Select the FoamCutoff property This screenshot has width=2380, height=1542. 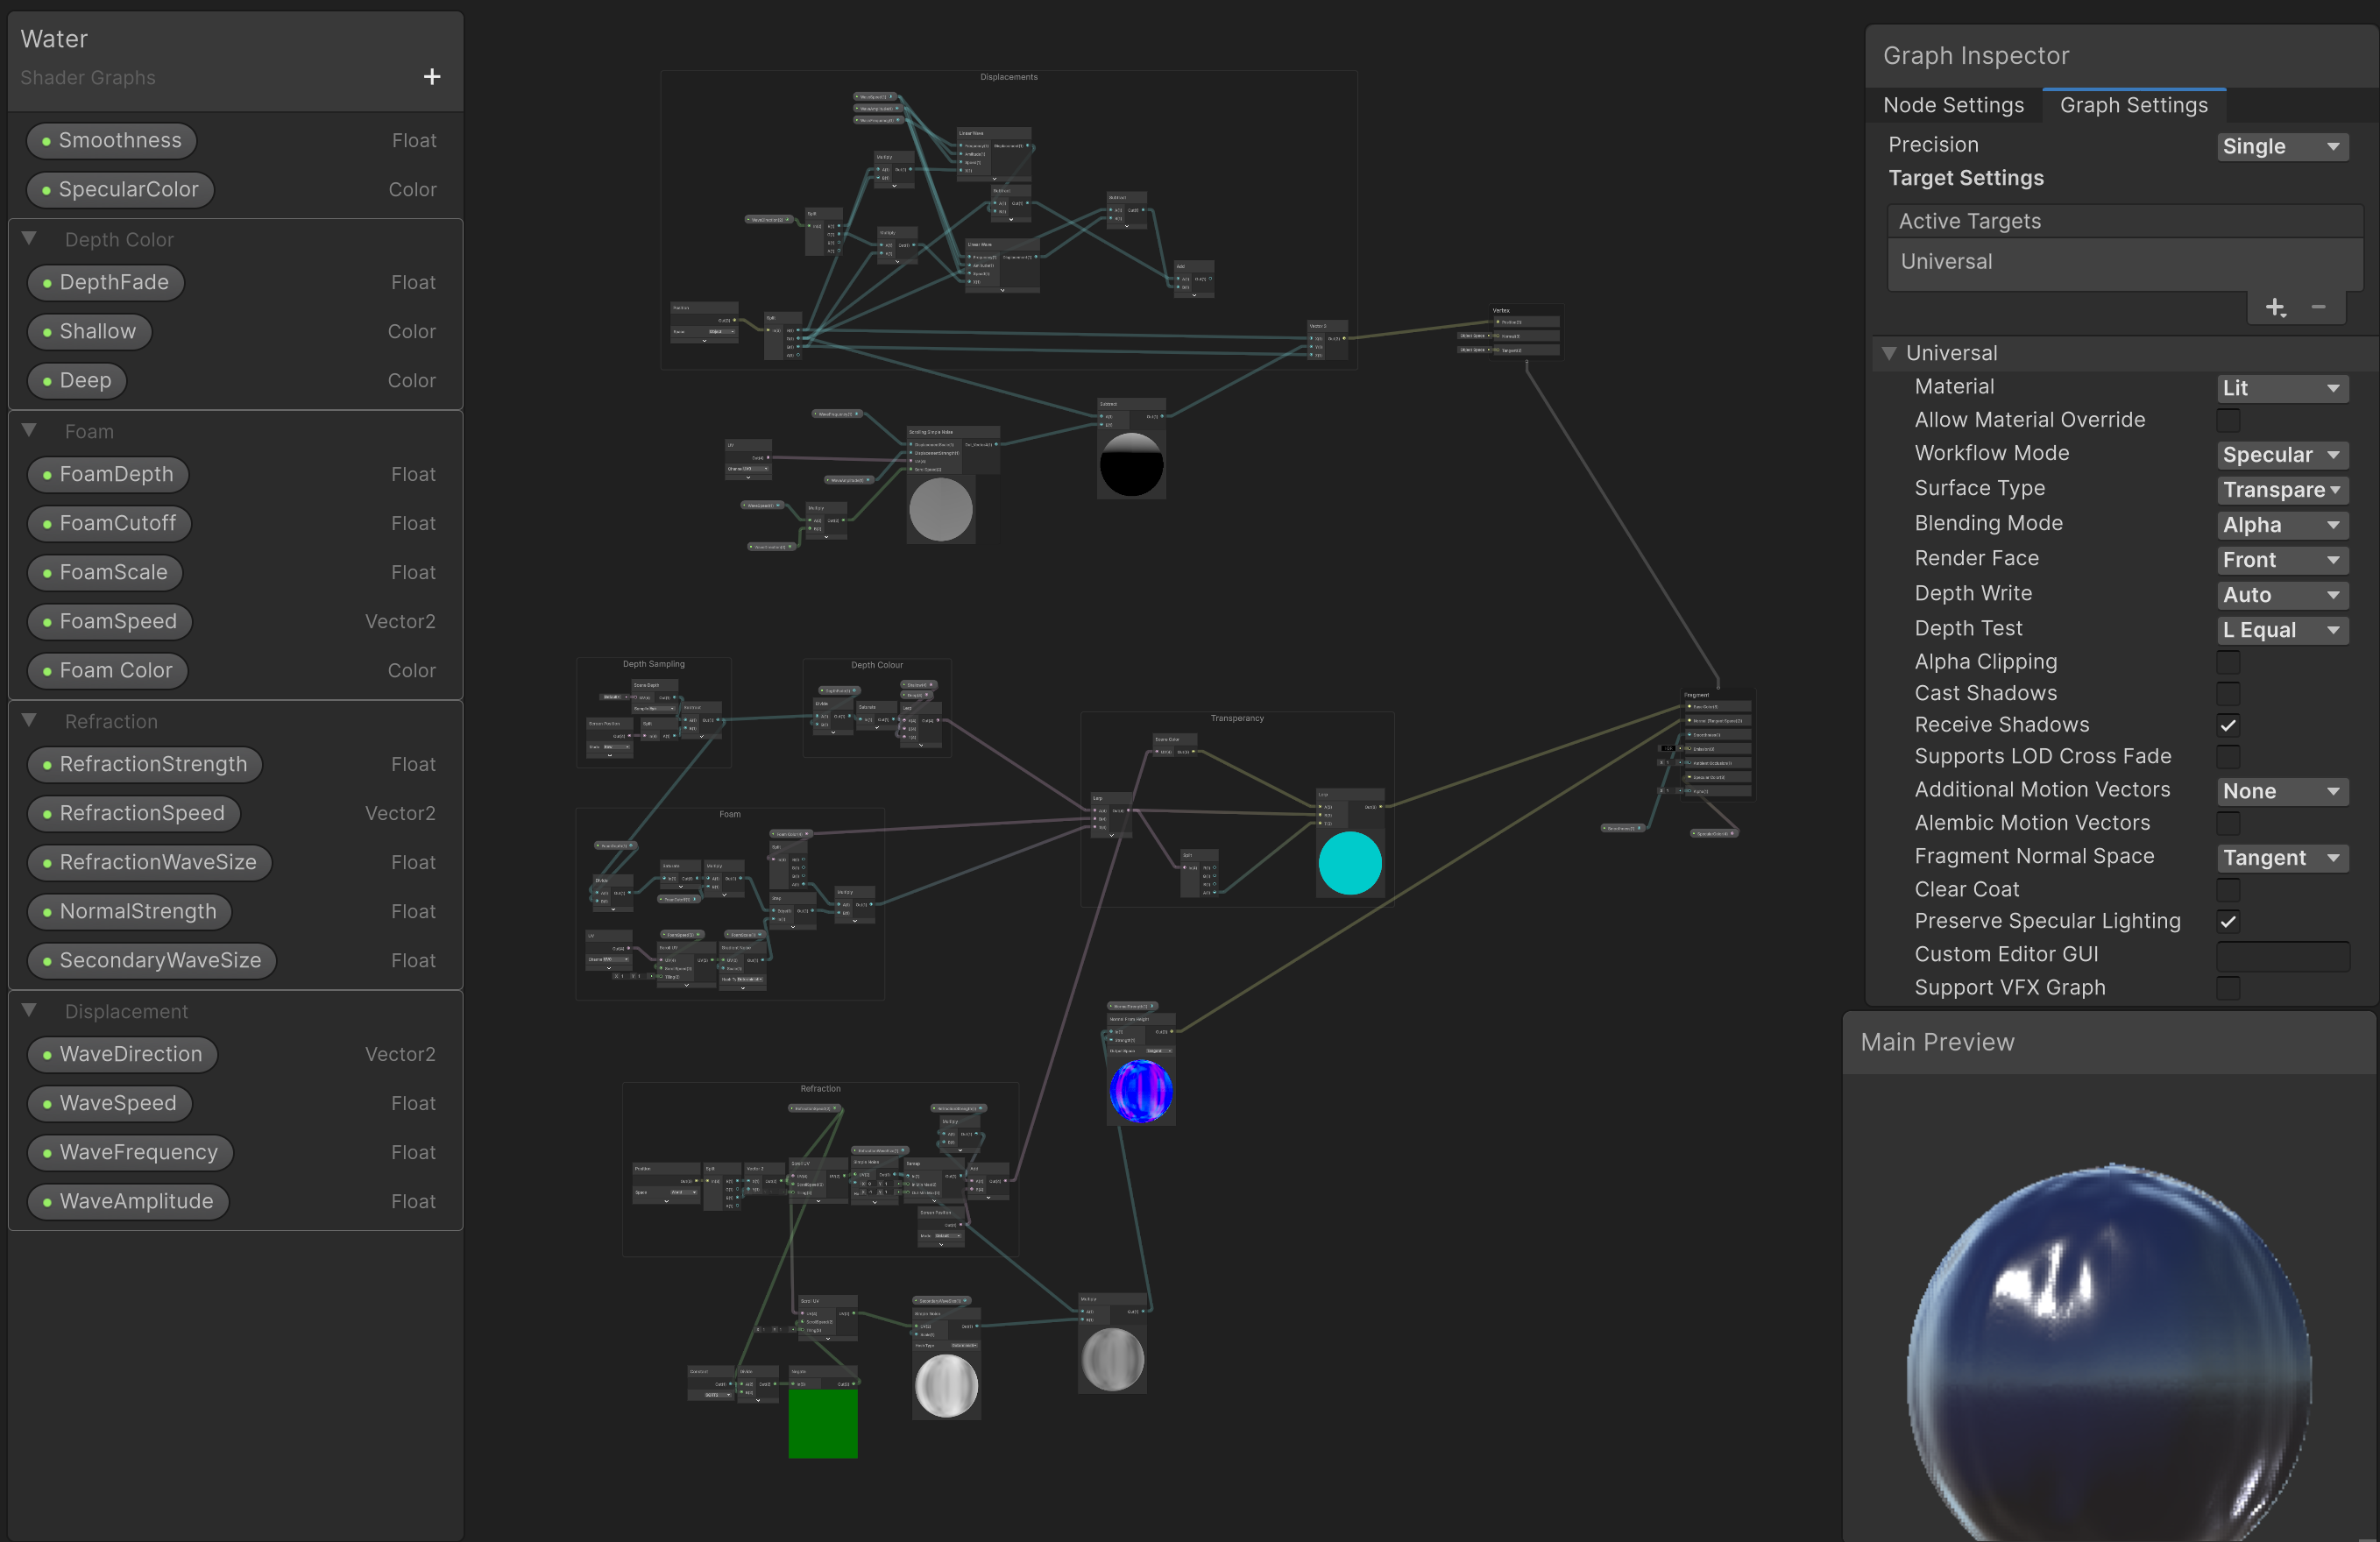110,524
